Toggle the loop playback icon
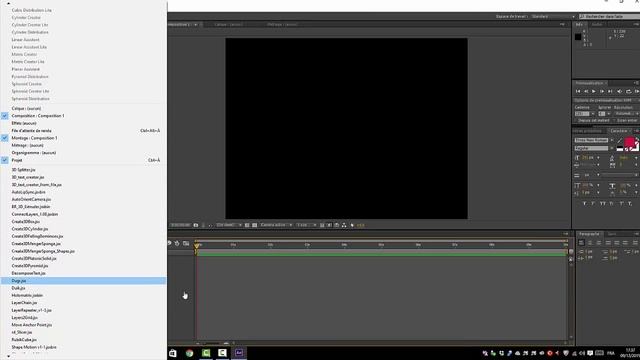This screenshot has width=640, height=360. click(629, 91)
